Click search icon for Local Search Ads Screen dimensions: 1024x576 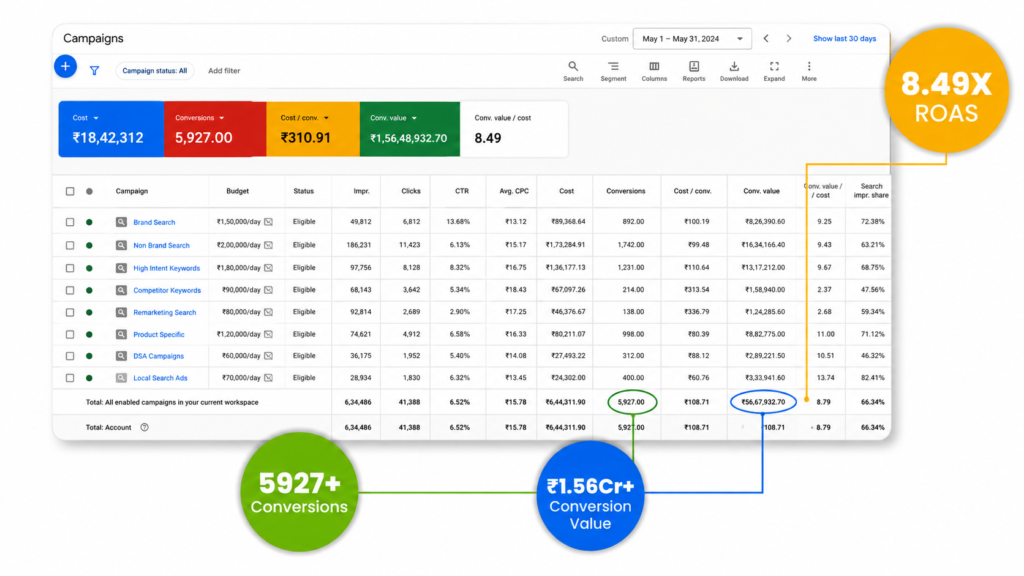click(121, 377)
